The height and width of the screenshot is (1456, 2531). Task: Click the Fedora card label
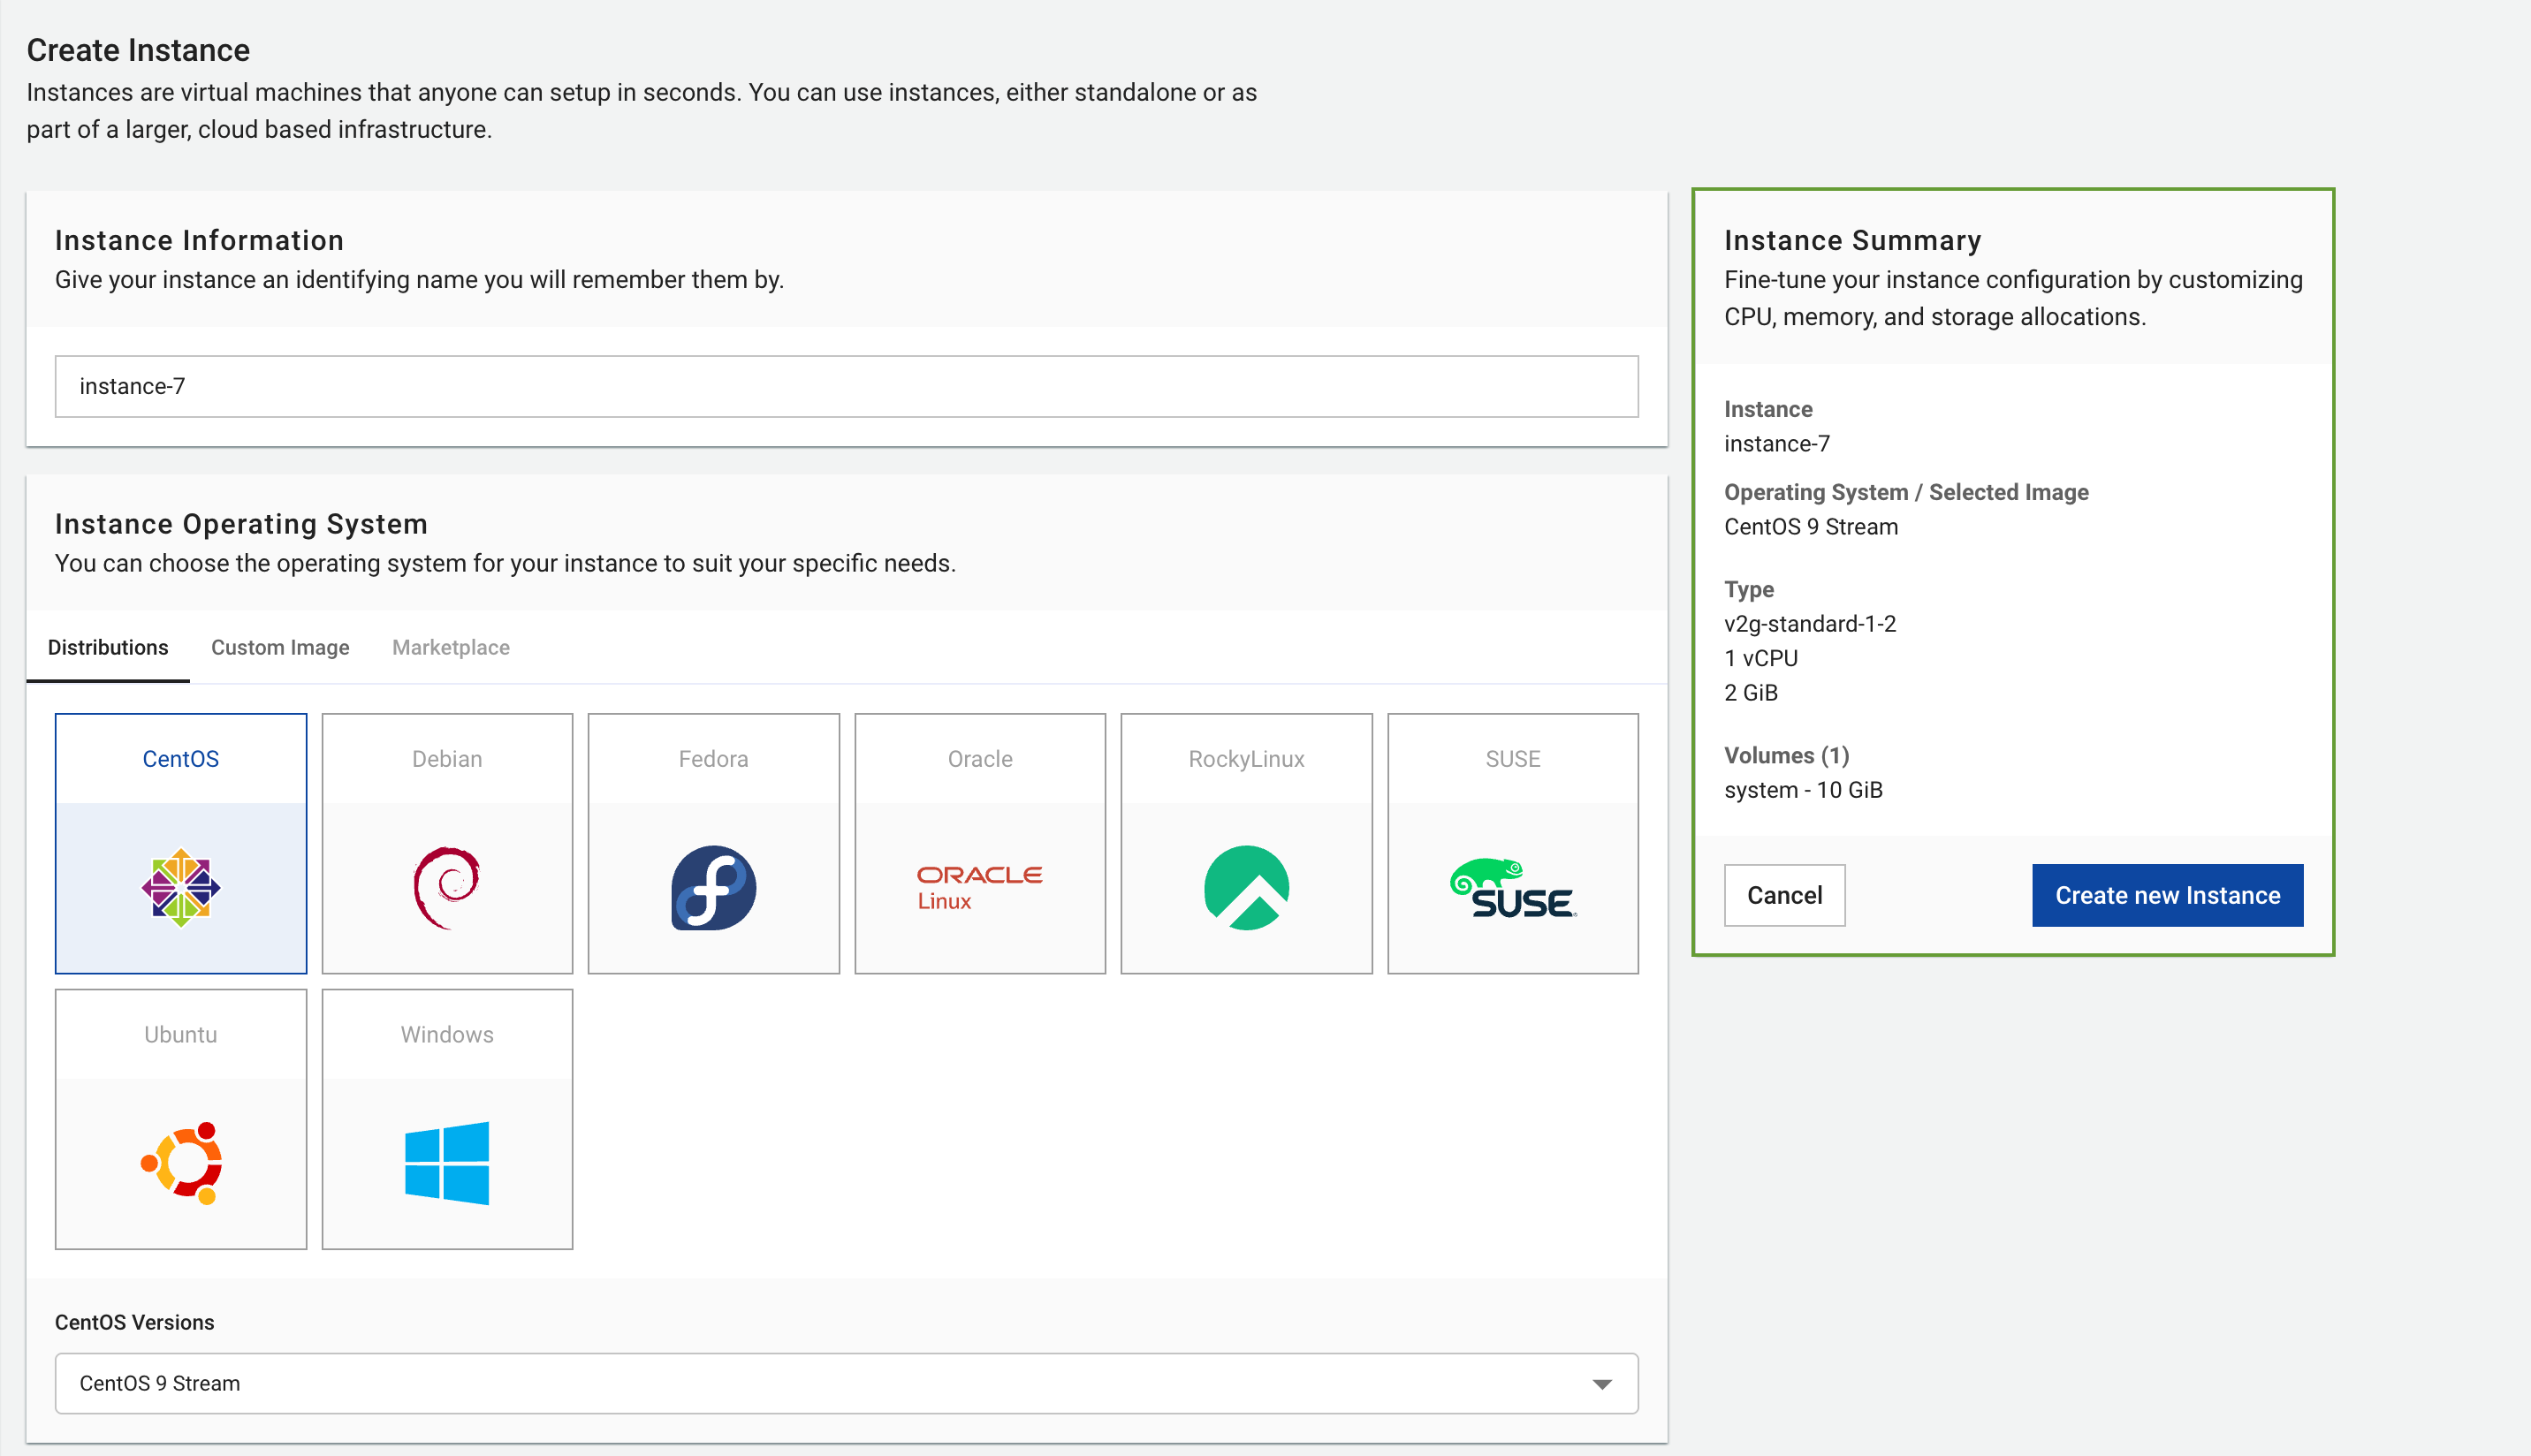click(x=713, y=759)
